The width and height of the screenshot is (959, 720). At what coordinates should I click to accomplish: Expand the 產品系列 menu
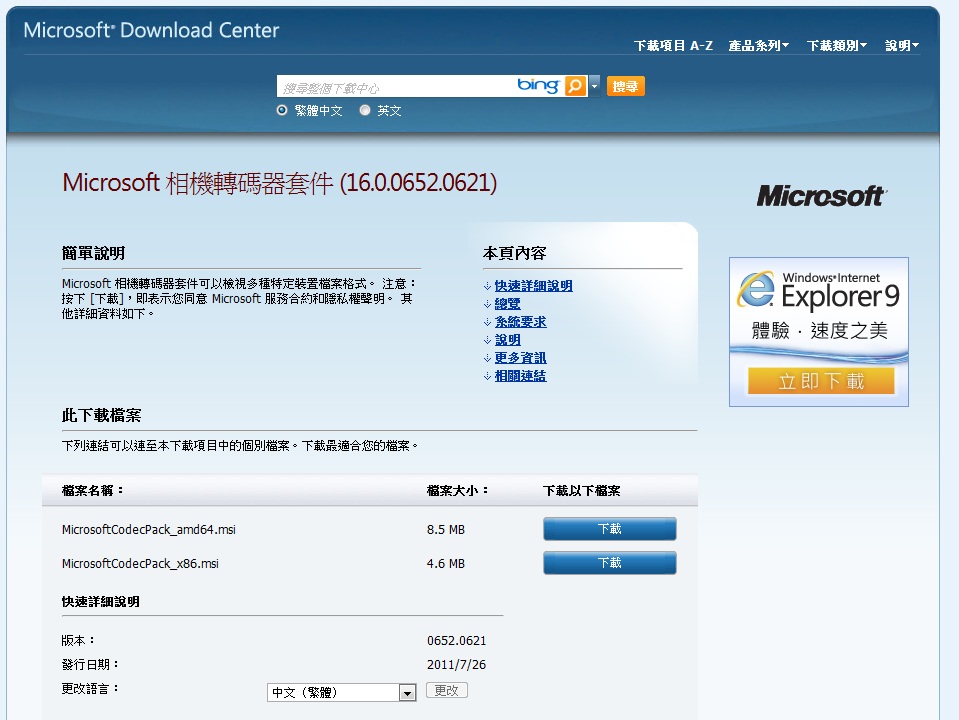tap(758, 45)
